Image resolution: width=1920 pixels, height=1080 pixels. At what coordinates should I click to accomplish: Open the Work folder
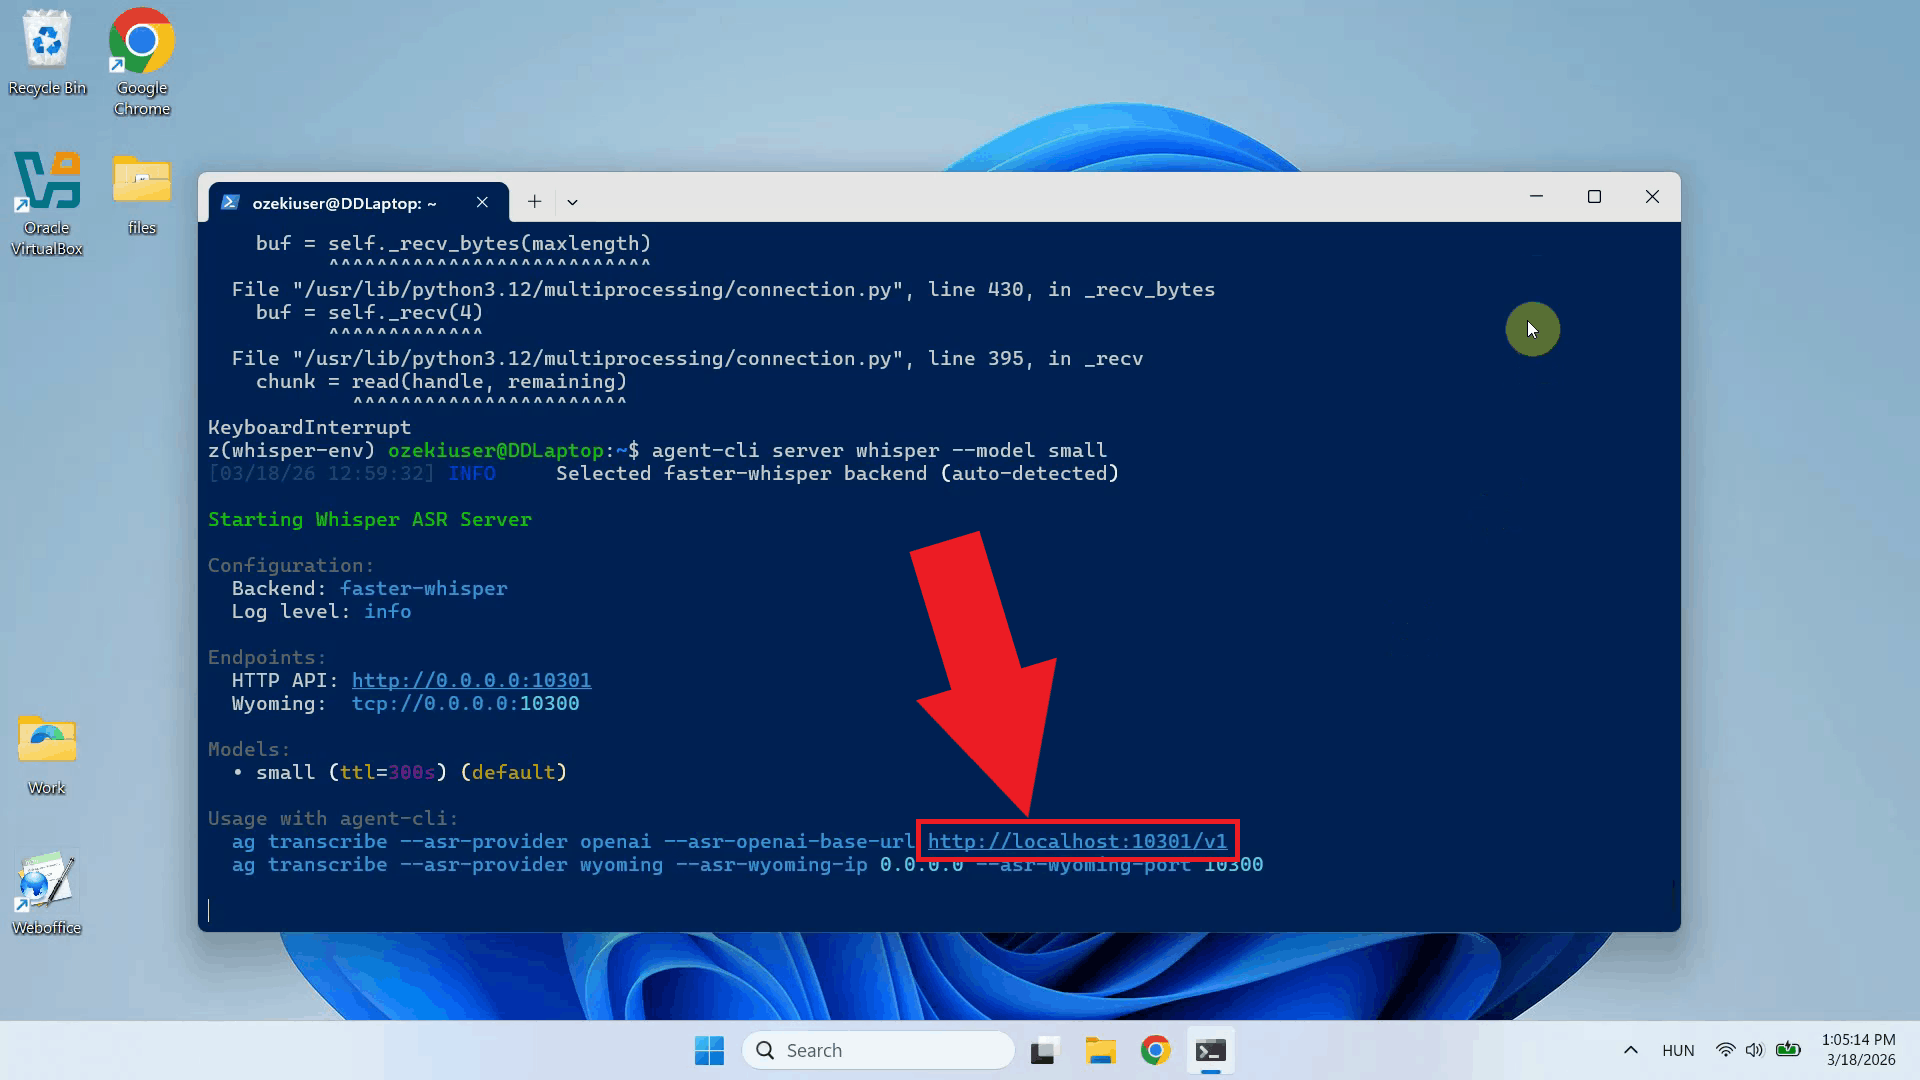(45, 742)
